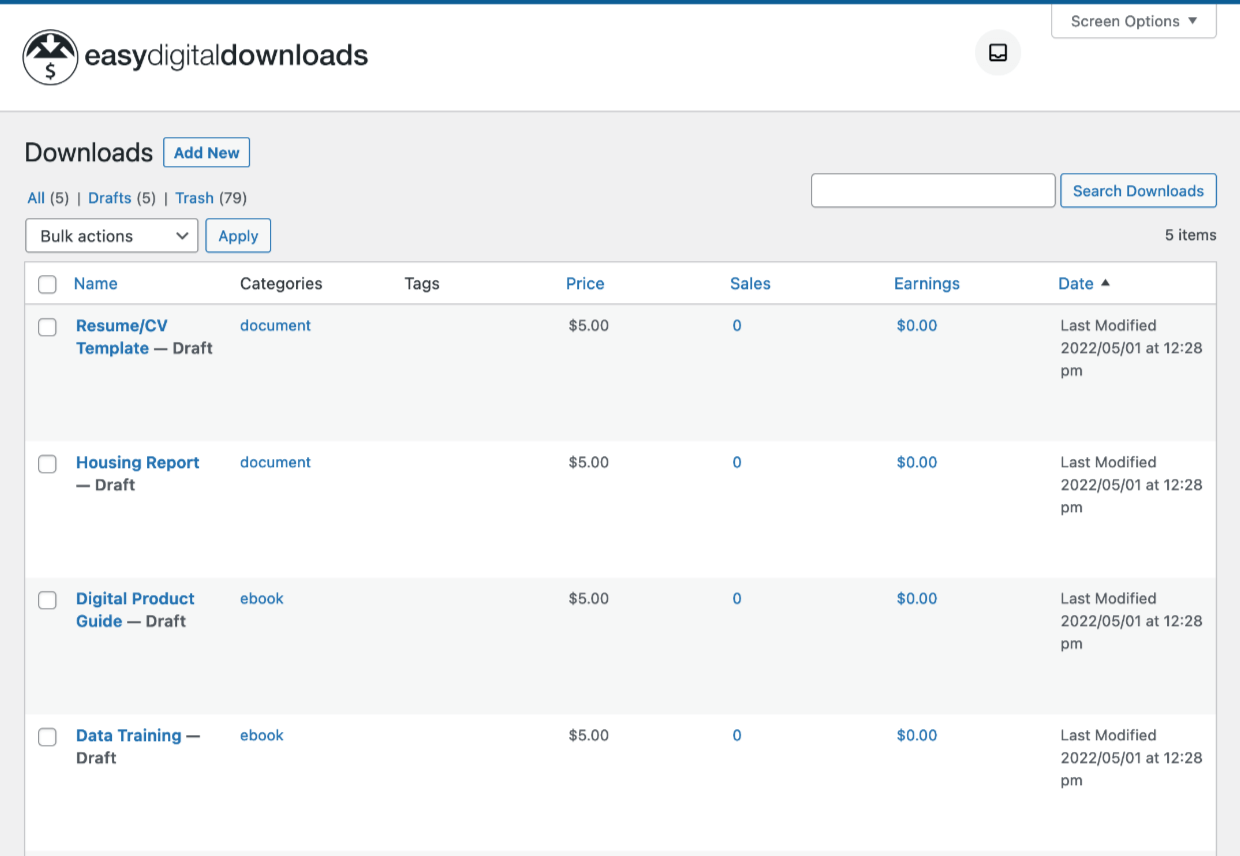1240x856 pixels.
Task: Check the Resume/CV Template row checkbox
Action: pyautogui.click(x=47, y=327)
